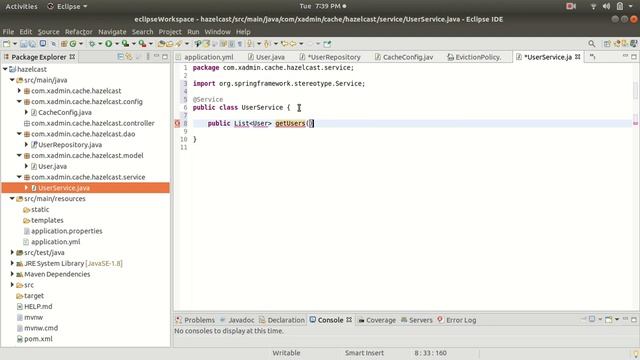This screenshot has height=360, width=640.
Task: Open the Problems view tab
Action: (x=196, y=320)
